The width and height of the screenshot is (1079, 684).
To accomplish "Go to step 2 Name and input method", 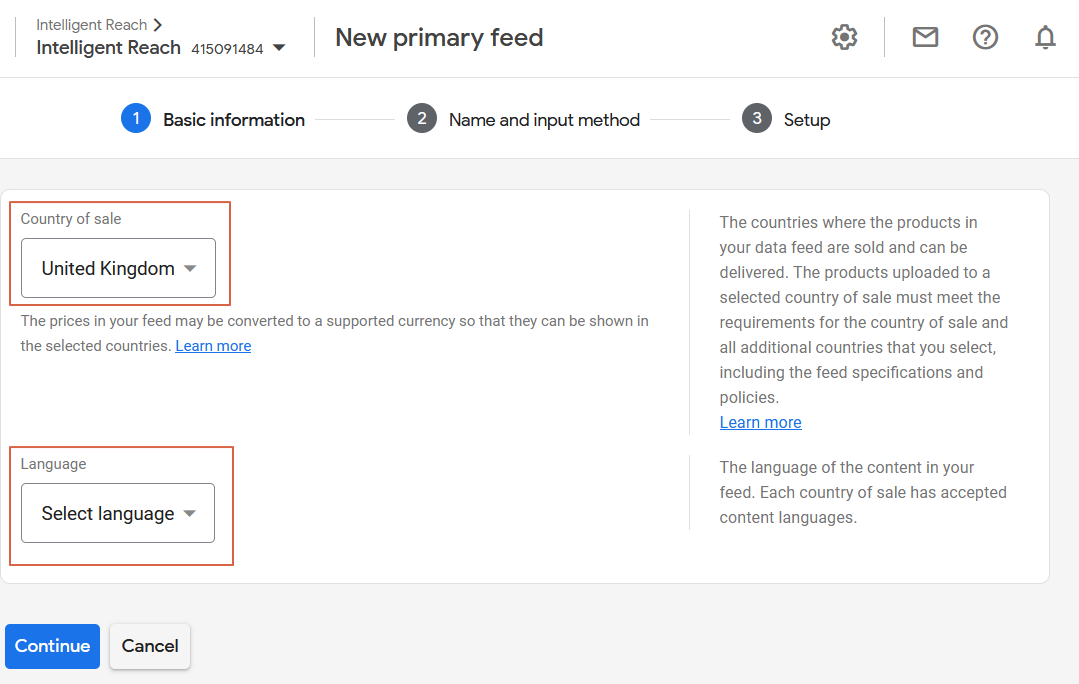I will pyautogui.click(x=523, y=119).
